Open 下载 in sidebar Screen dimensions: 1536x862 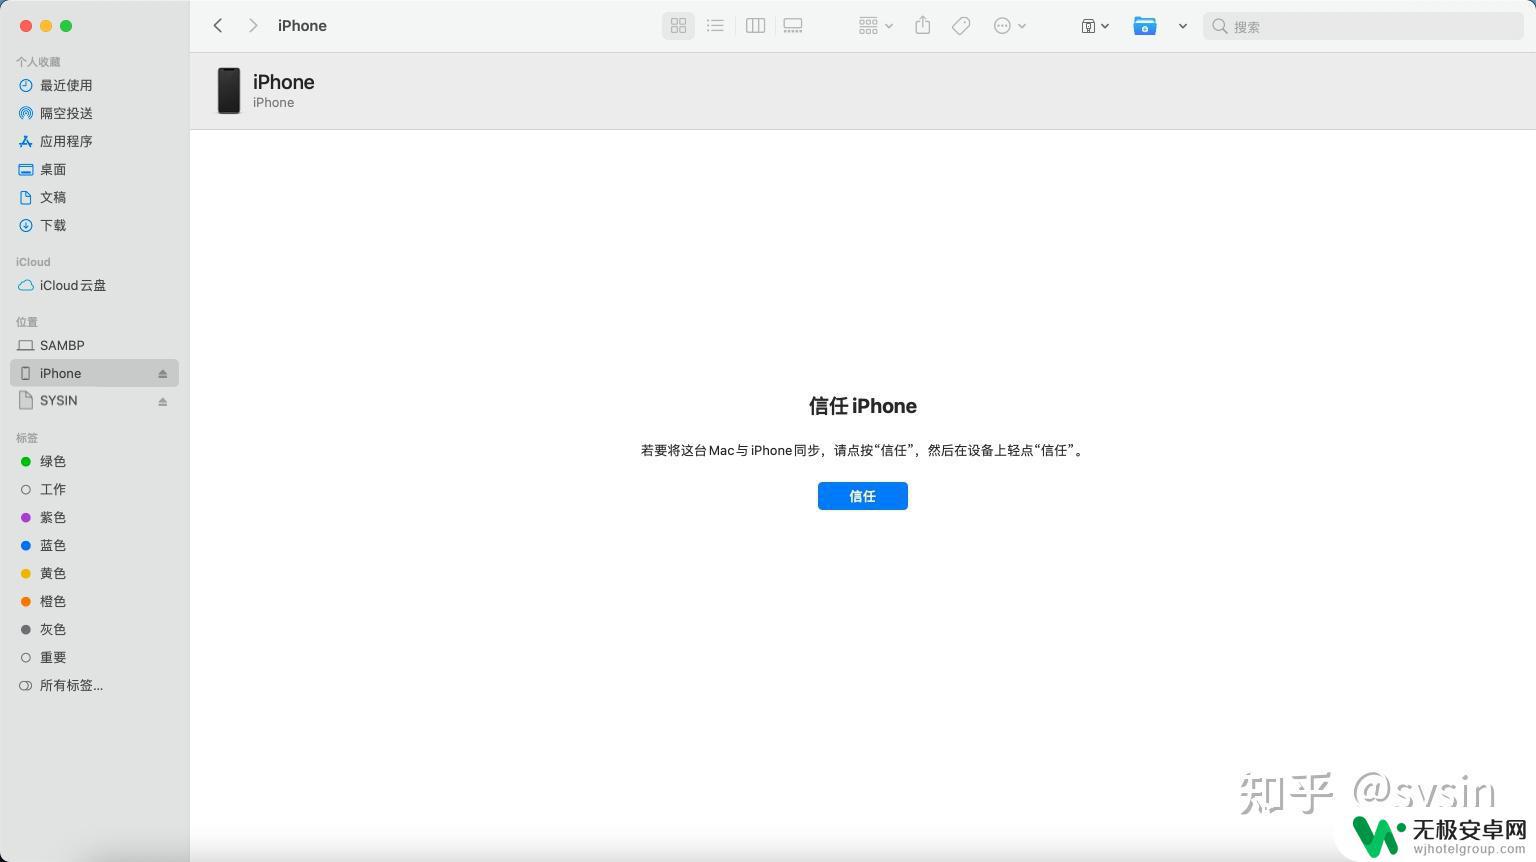click(x=94, y=226)
